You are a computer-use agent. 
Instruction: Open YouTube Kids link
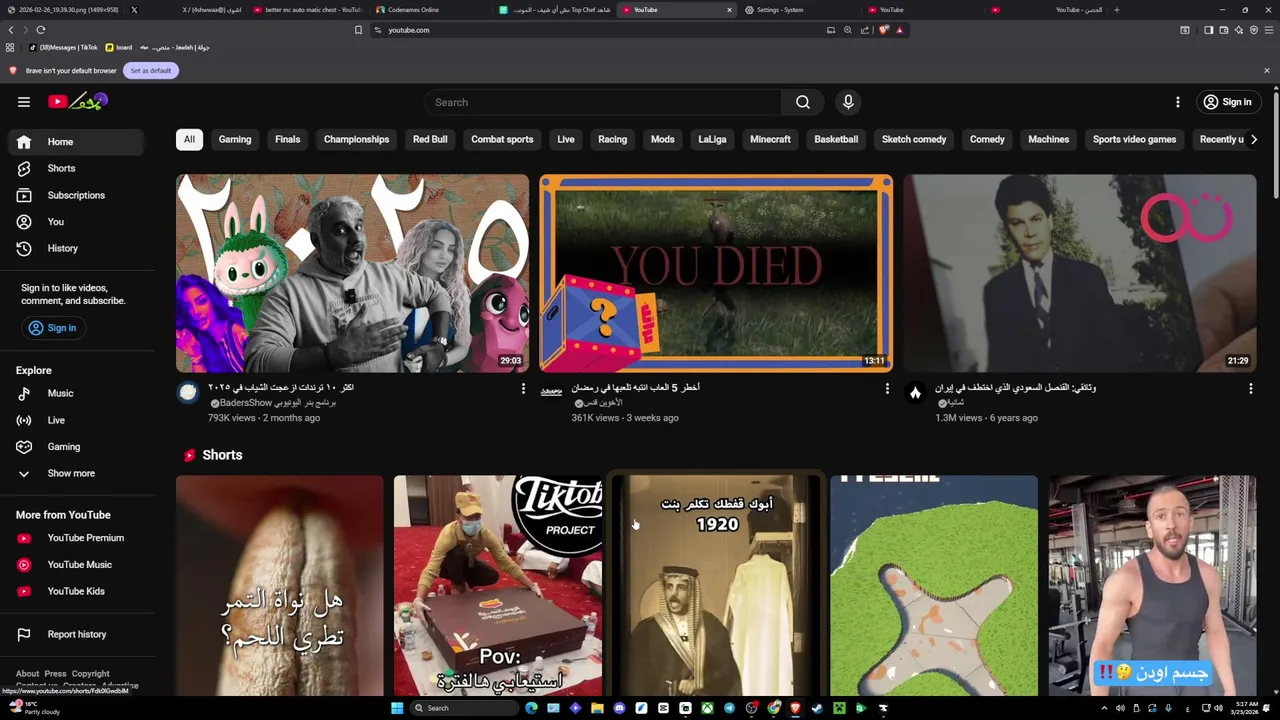click(x=78, y=591)
